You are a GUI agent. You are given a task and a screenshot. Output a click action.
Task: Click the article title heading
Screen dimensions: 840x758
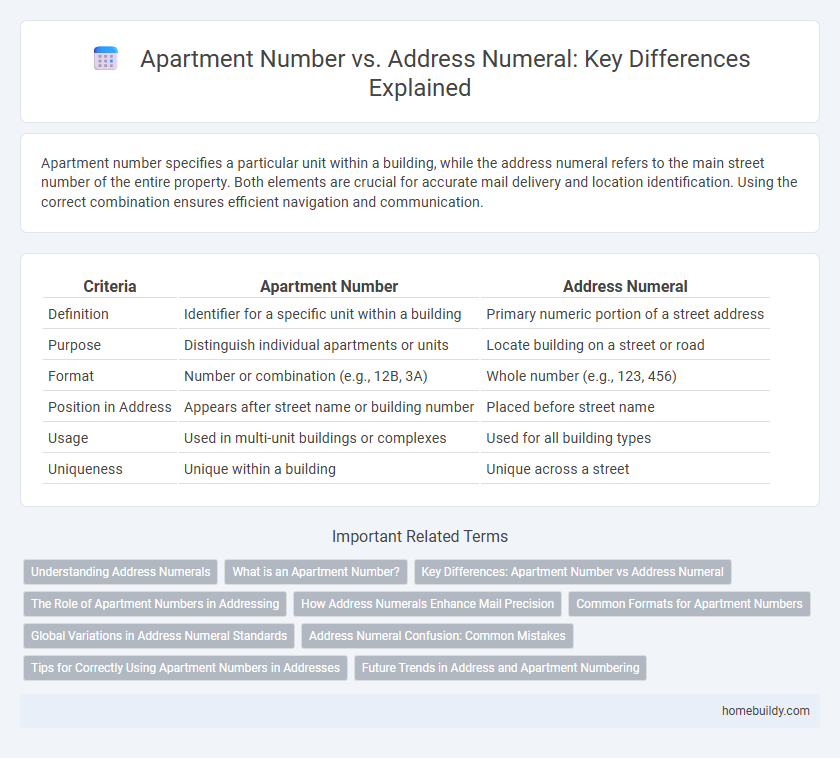point(445,73)
